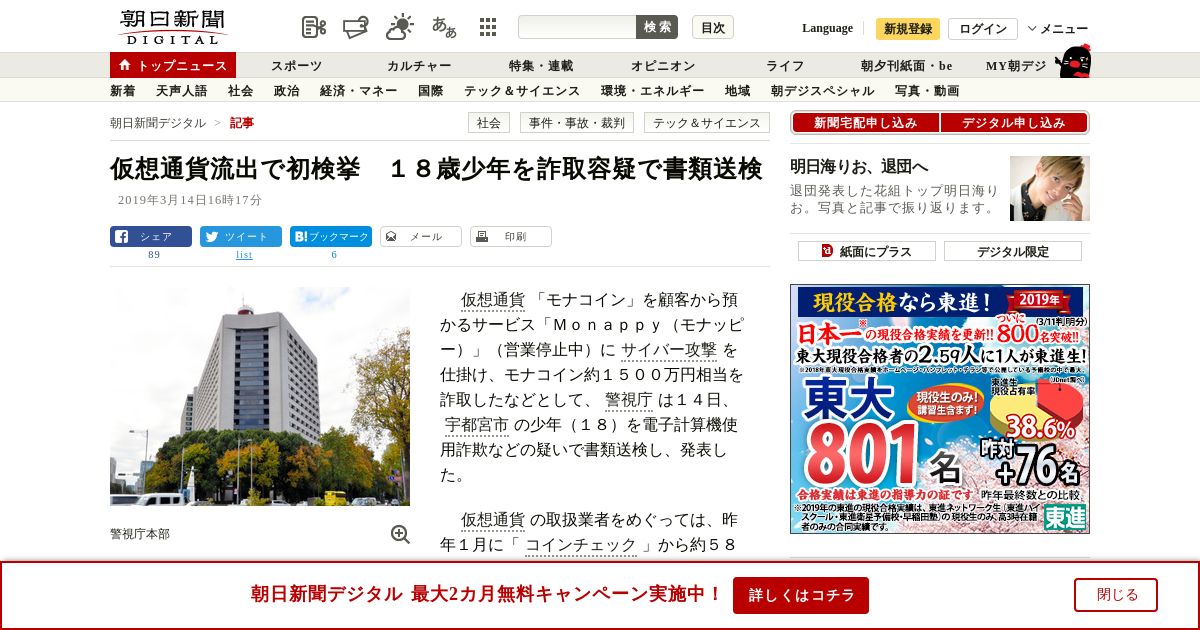
Task: Go to 経済・マネー section
Action: click(x=359, y=91)
